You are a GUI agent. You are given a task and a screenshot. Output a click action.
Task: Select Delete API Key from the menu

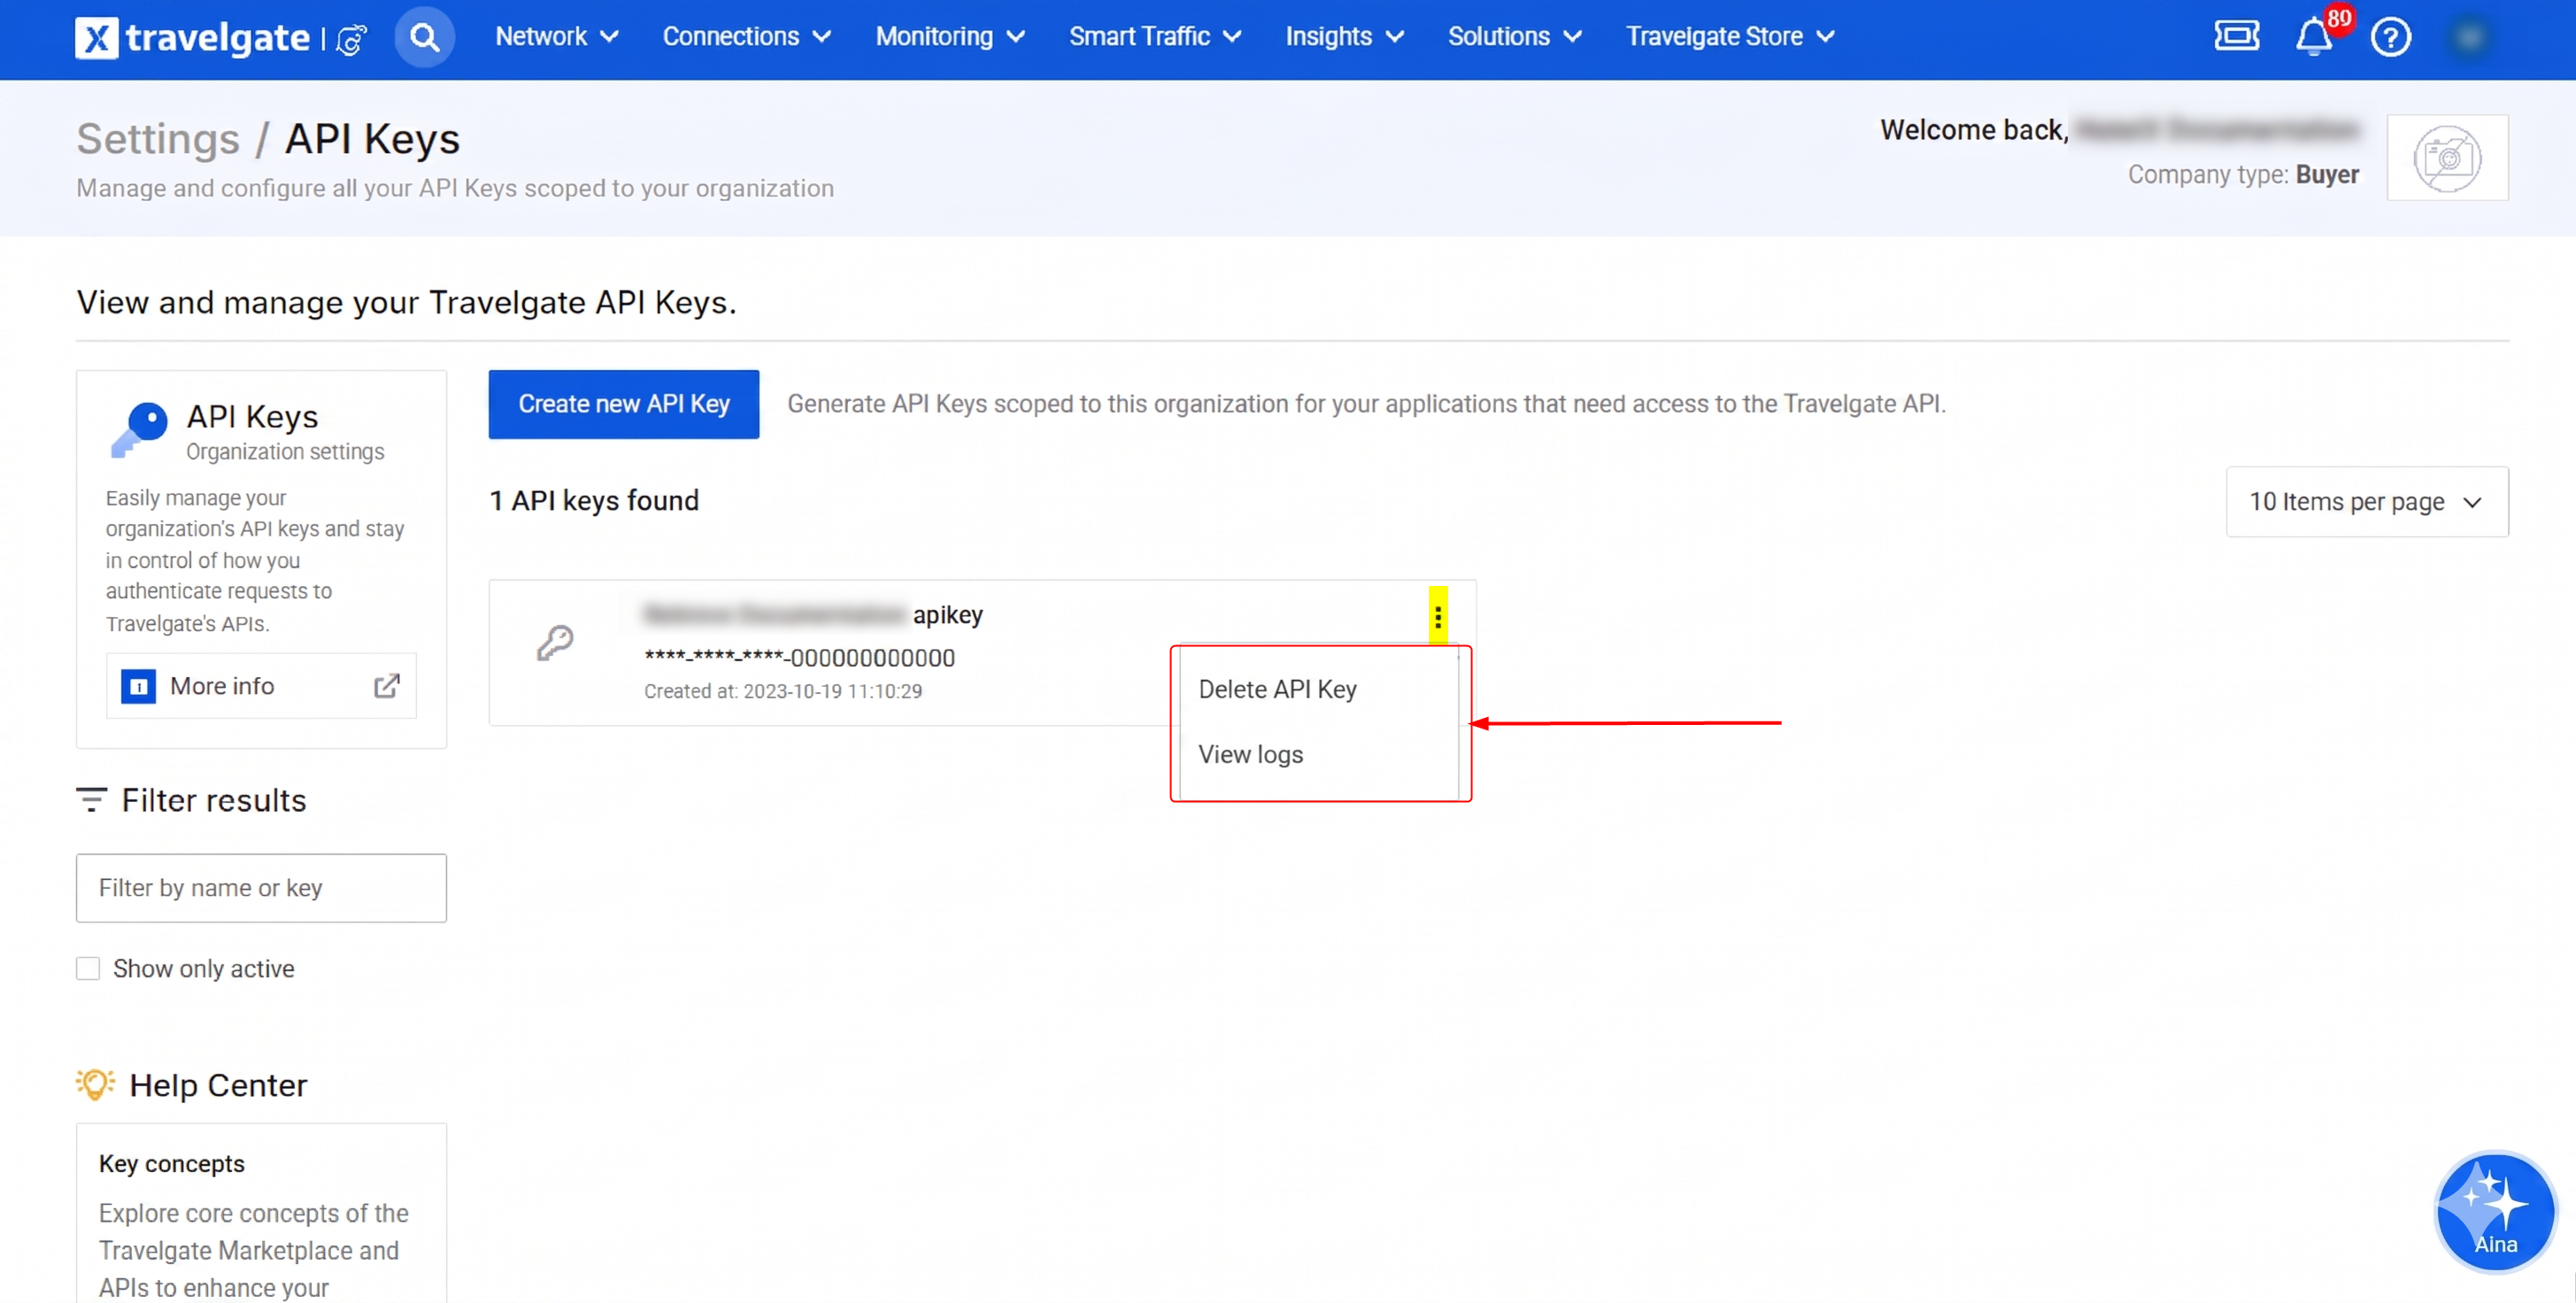pyautogui.click(x=1319, y=689)
